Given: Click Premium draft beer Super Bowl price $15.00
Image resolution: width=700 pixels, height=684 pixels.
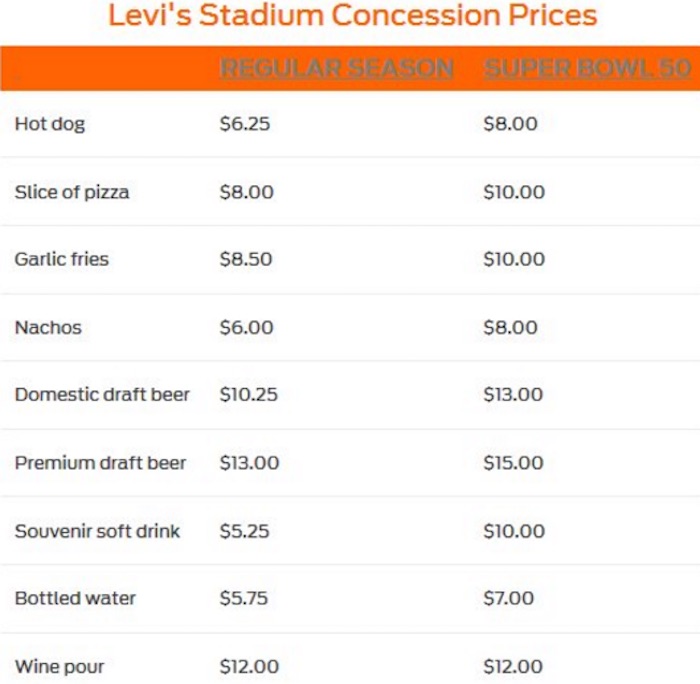Looking at the screenshot, I should [513, 463].
